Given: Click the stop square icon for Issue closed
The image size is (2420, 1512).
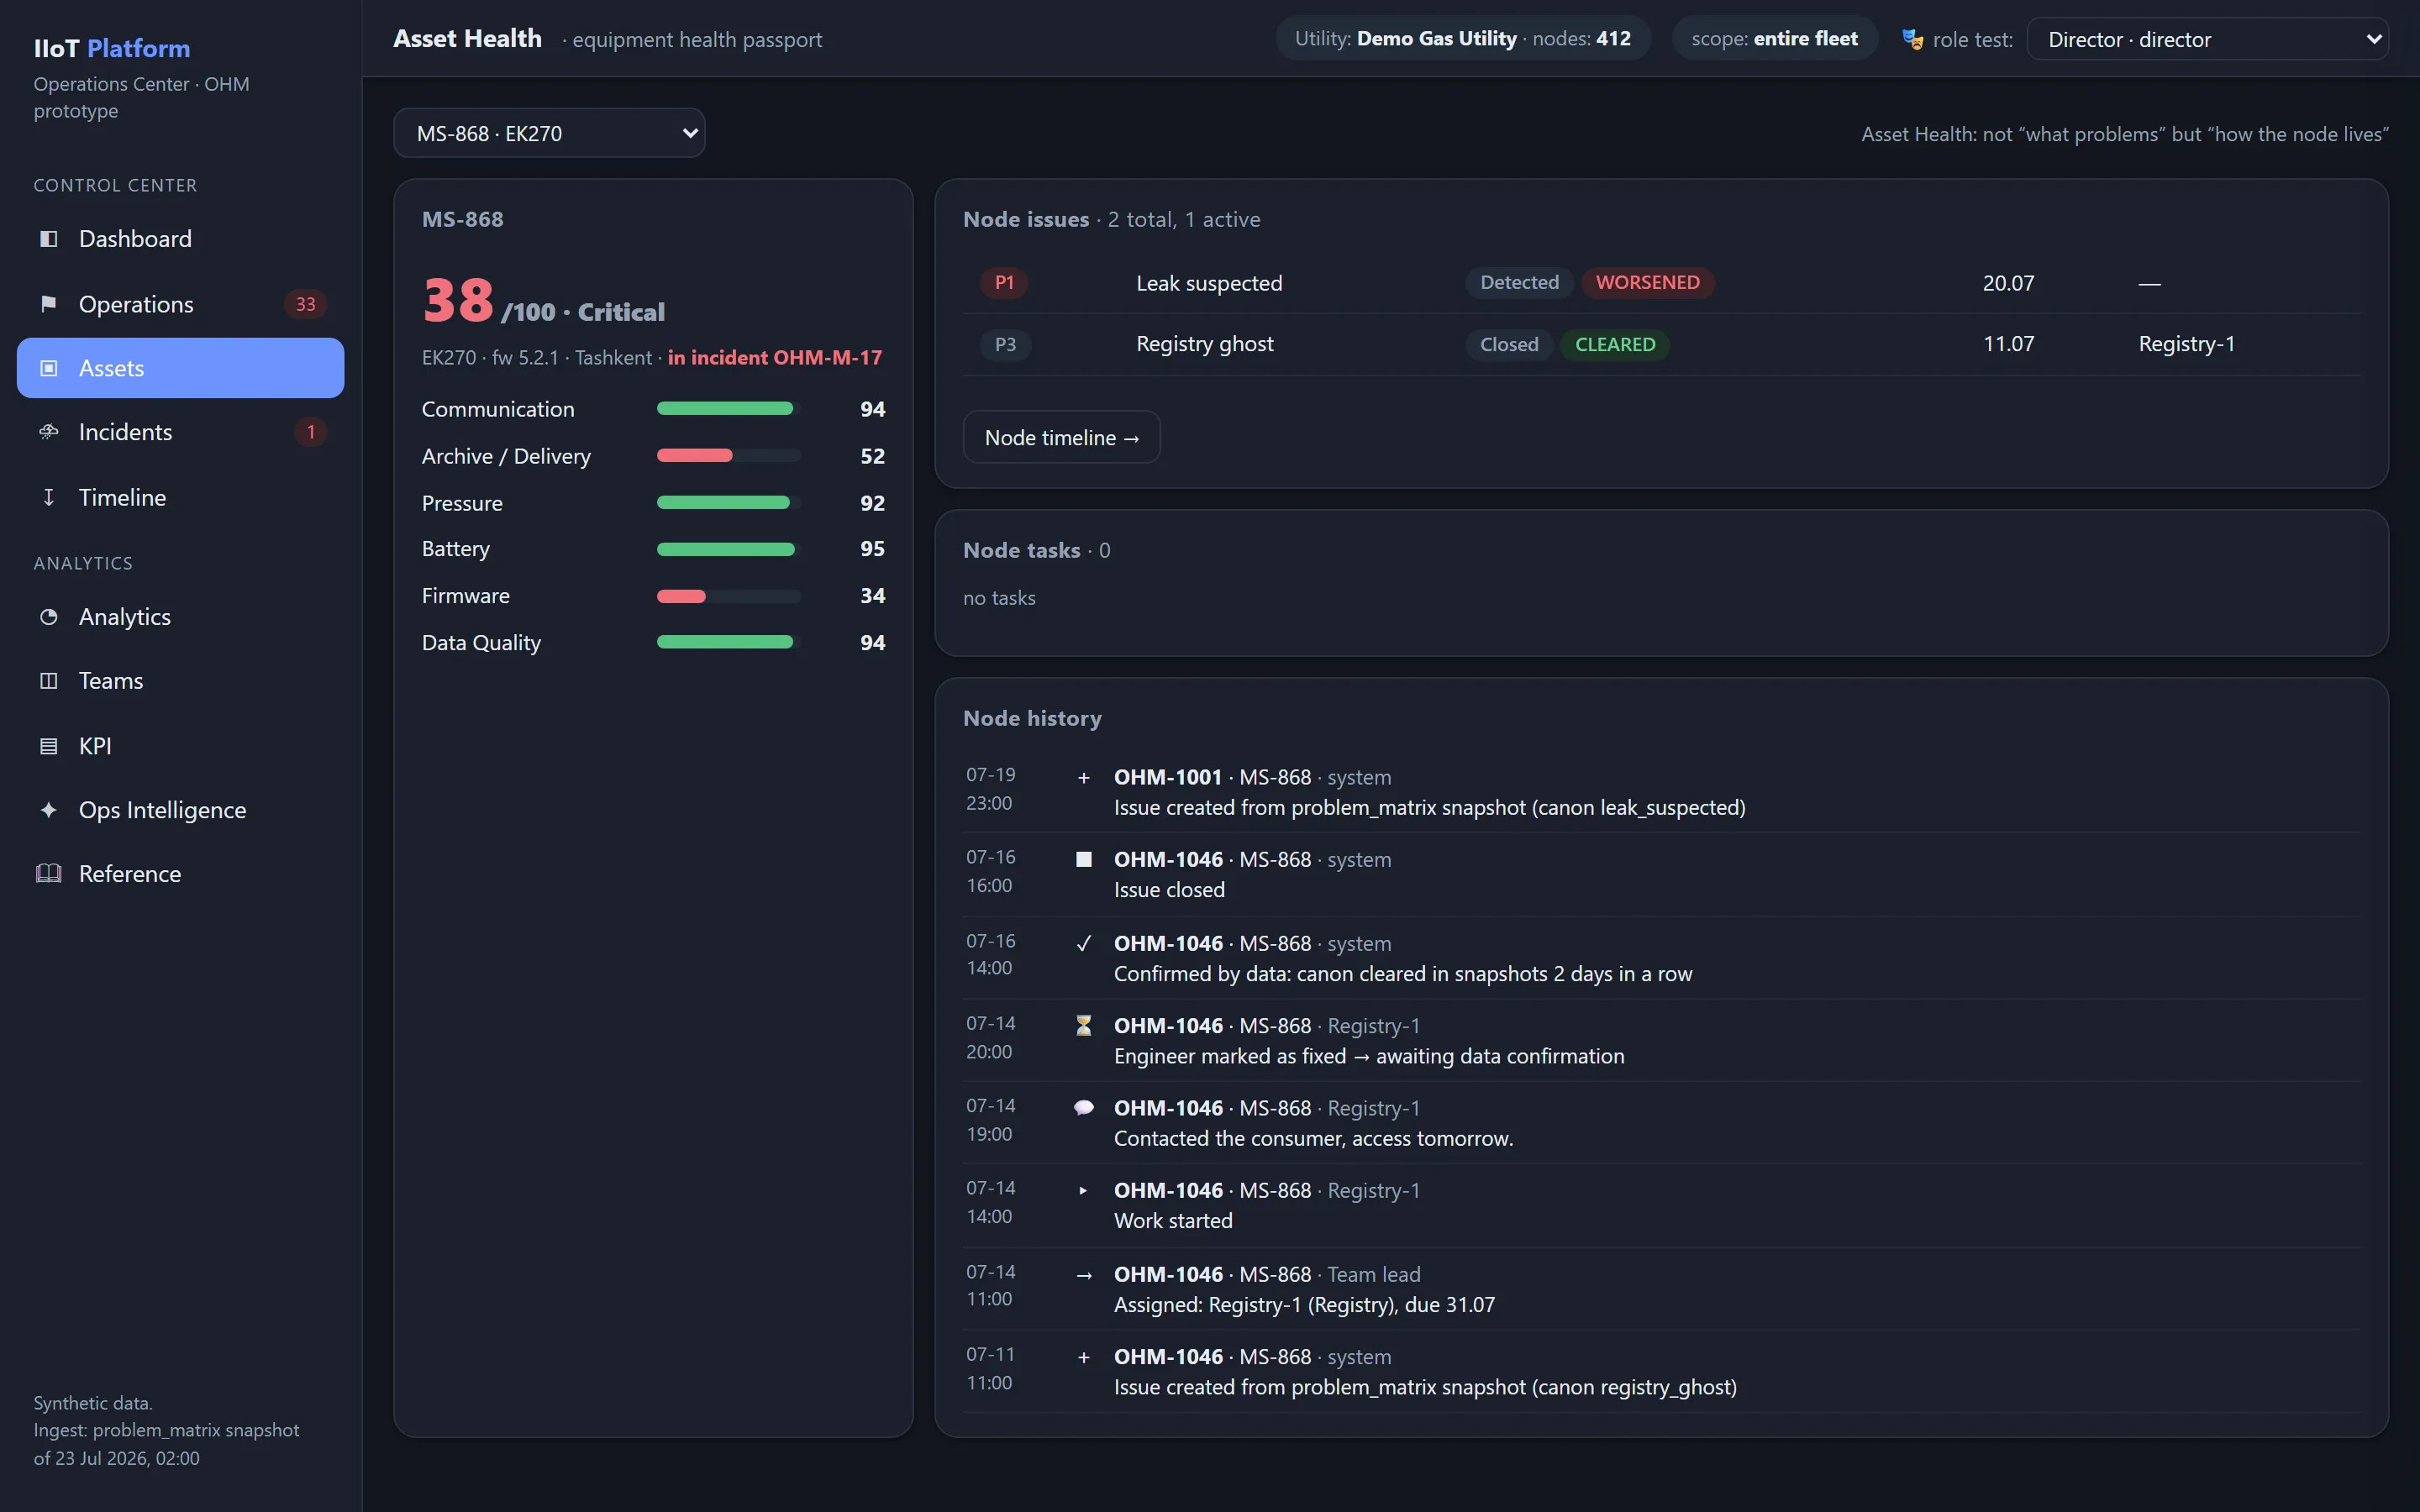Looking at the screenshot, I should [x=1083, y=860].
